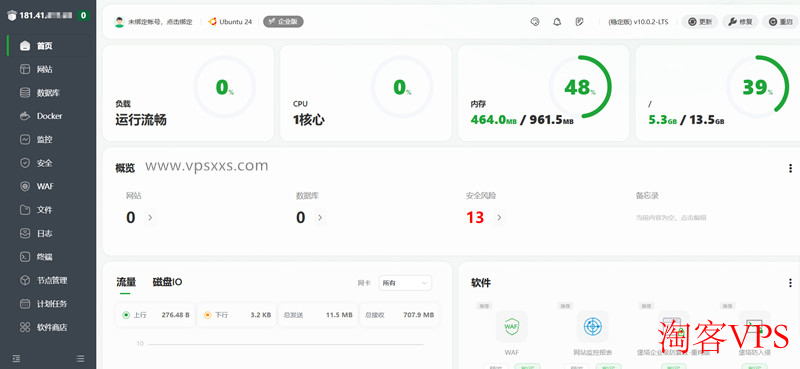This screenshot has height=369, width=800.
Task: Open the 首页 home icon in sidebar
Action: click(25, 46)
